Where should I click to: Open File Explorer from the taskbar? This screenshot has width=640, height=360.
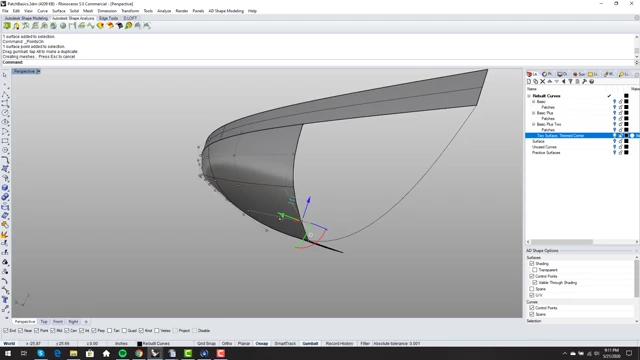pos(73,353)
